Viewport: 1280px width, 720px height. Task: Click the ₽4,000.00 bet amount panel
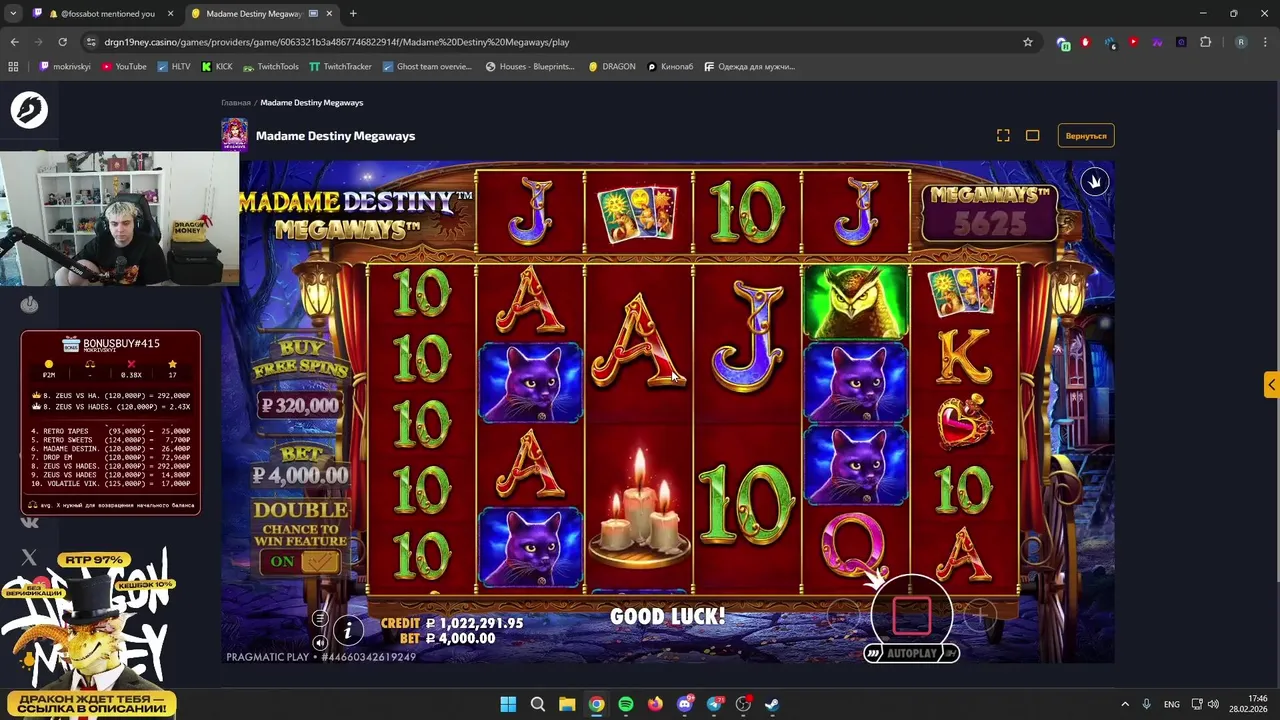click(x=301, y=475)
